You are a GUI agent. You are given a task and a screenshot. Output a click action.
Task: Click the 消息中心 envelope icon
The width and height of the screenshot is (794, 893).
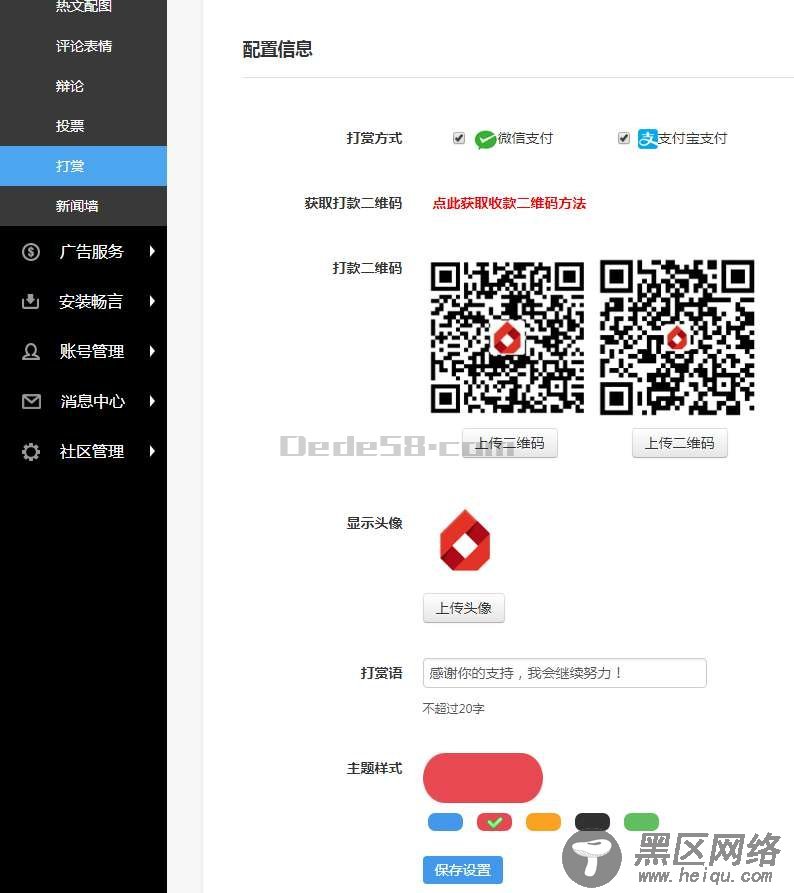pyautogui.click(x=31, y=402)
